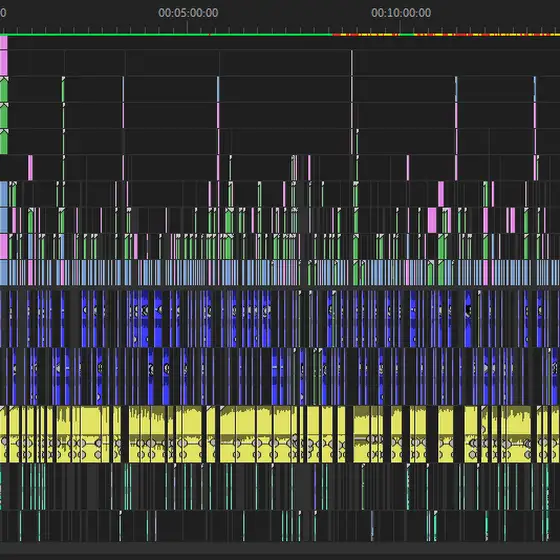Click the red-yellow unrendered section of the render bar
560x560 pixels.
coord(446,35)
